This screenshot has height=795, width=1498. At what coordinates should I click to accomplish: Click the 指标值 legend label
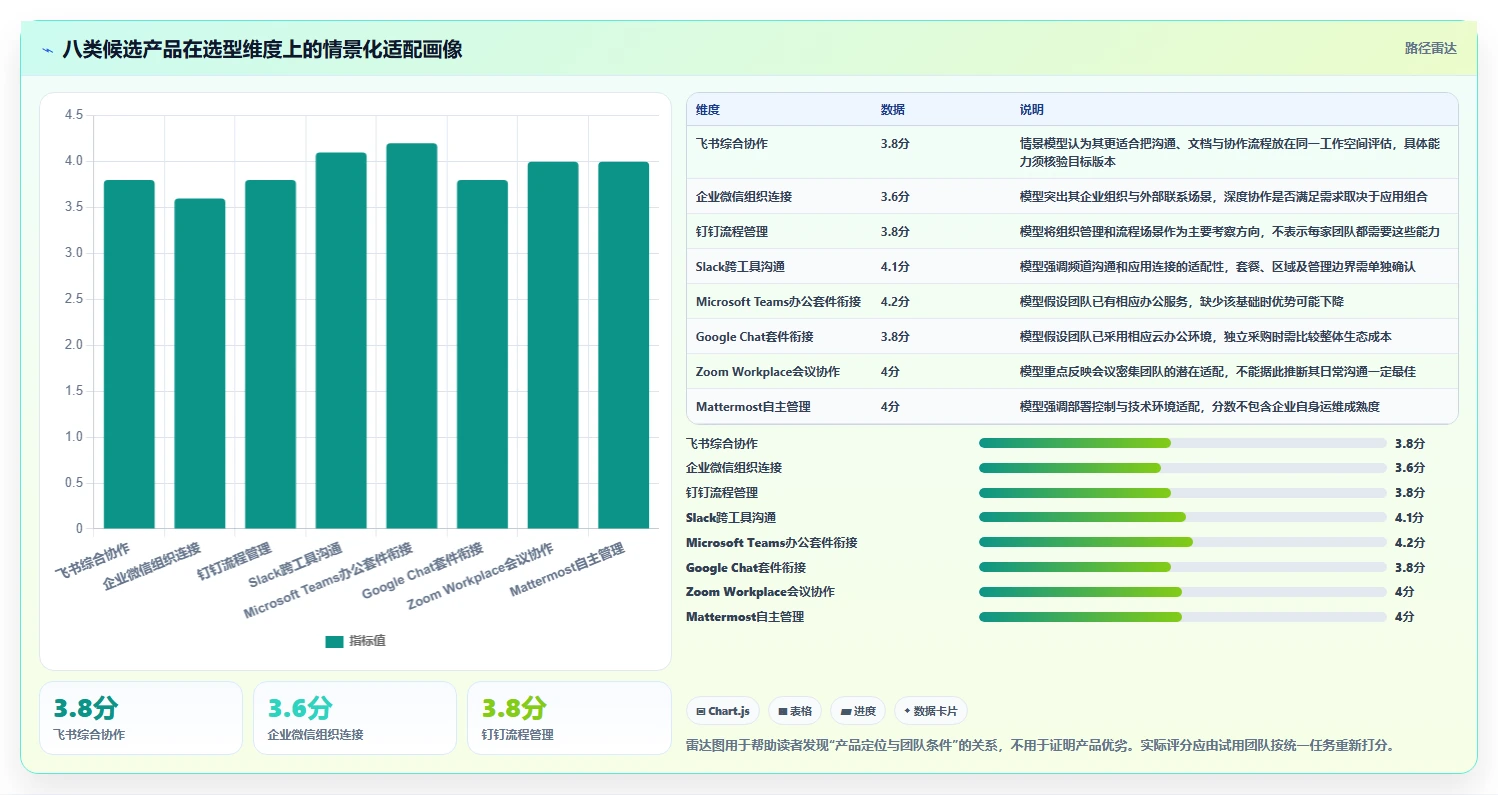coord(367,641)
